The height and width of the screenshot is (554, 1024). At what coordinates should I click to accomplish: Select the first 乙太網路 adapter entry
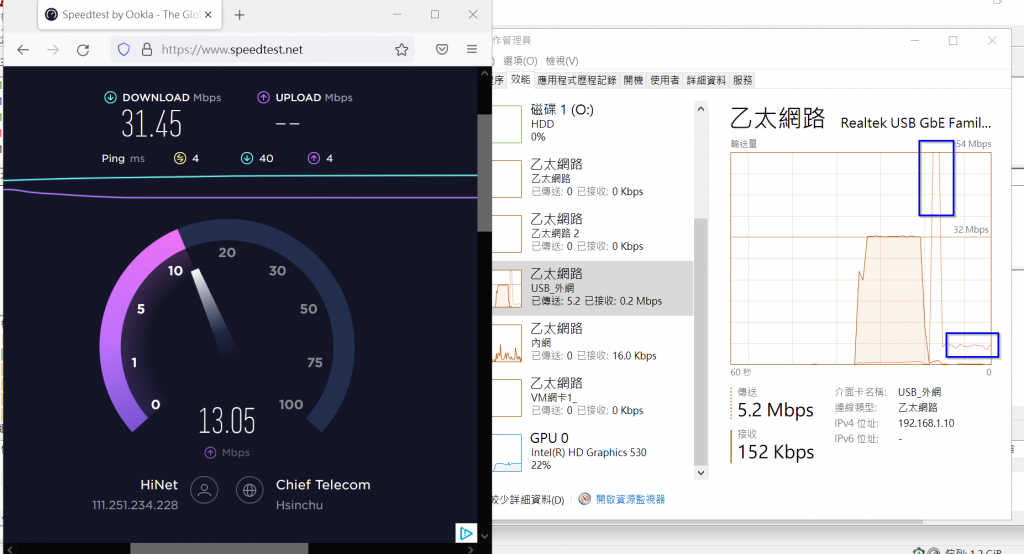click(x=592, y=178)
